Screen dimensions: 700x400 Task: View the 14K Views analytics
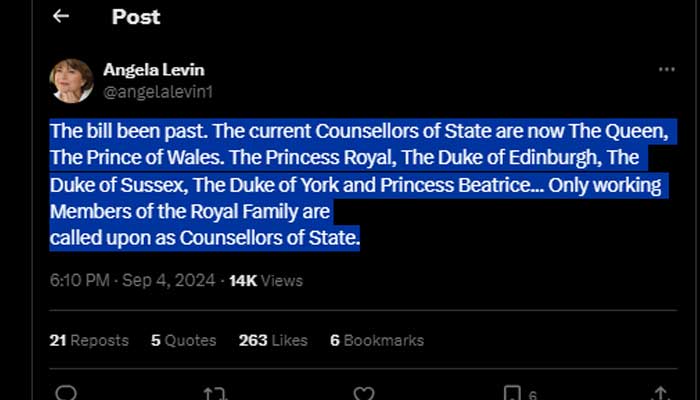(x=265, y=281)
